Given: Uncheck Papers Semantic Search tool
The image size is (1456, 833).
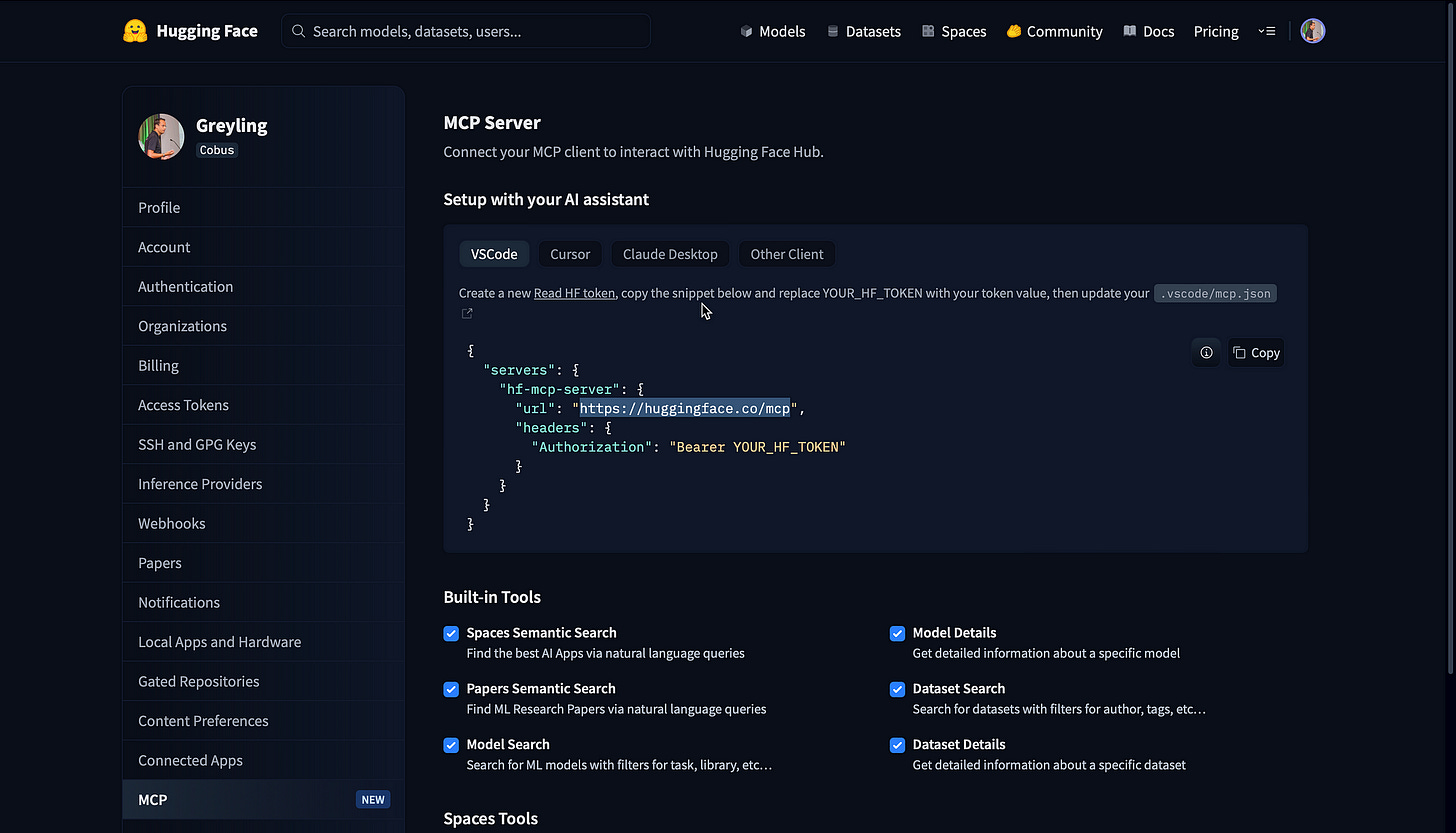Looking at the screenshot, I should coord(451,689).
